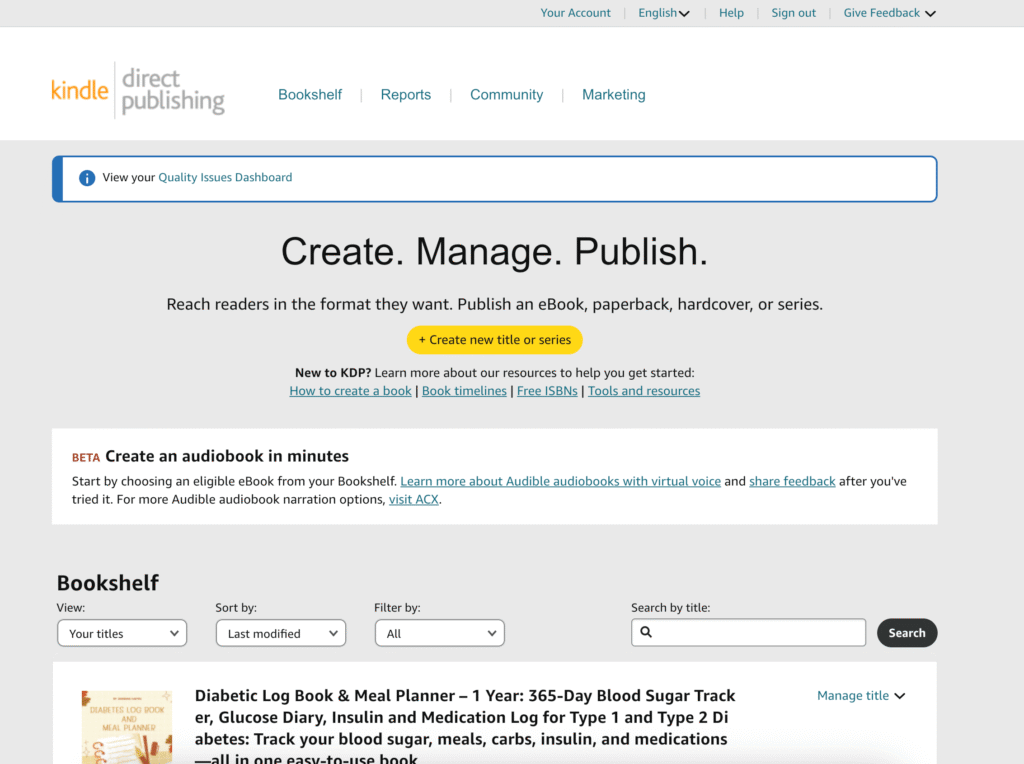Open Tools and resources link
Viewport: 1024px width, 764px height.
(x=644, y=391)
